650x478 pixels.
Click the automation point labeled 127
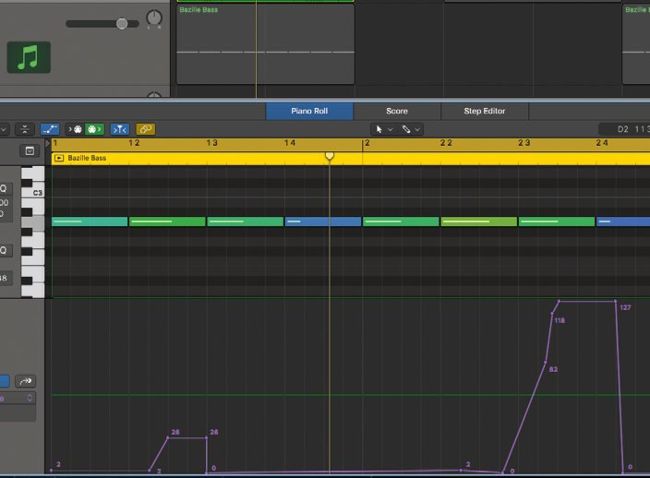(x=615, y=301)
